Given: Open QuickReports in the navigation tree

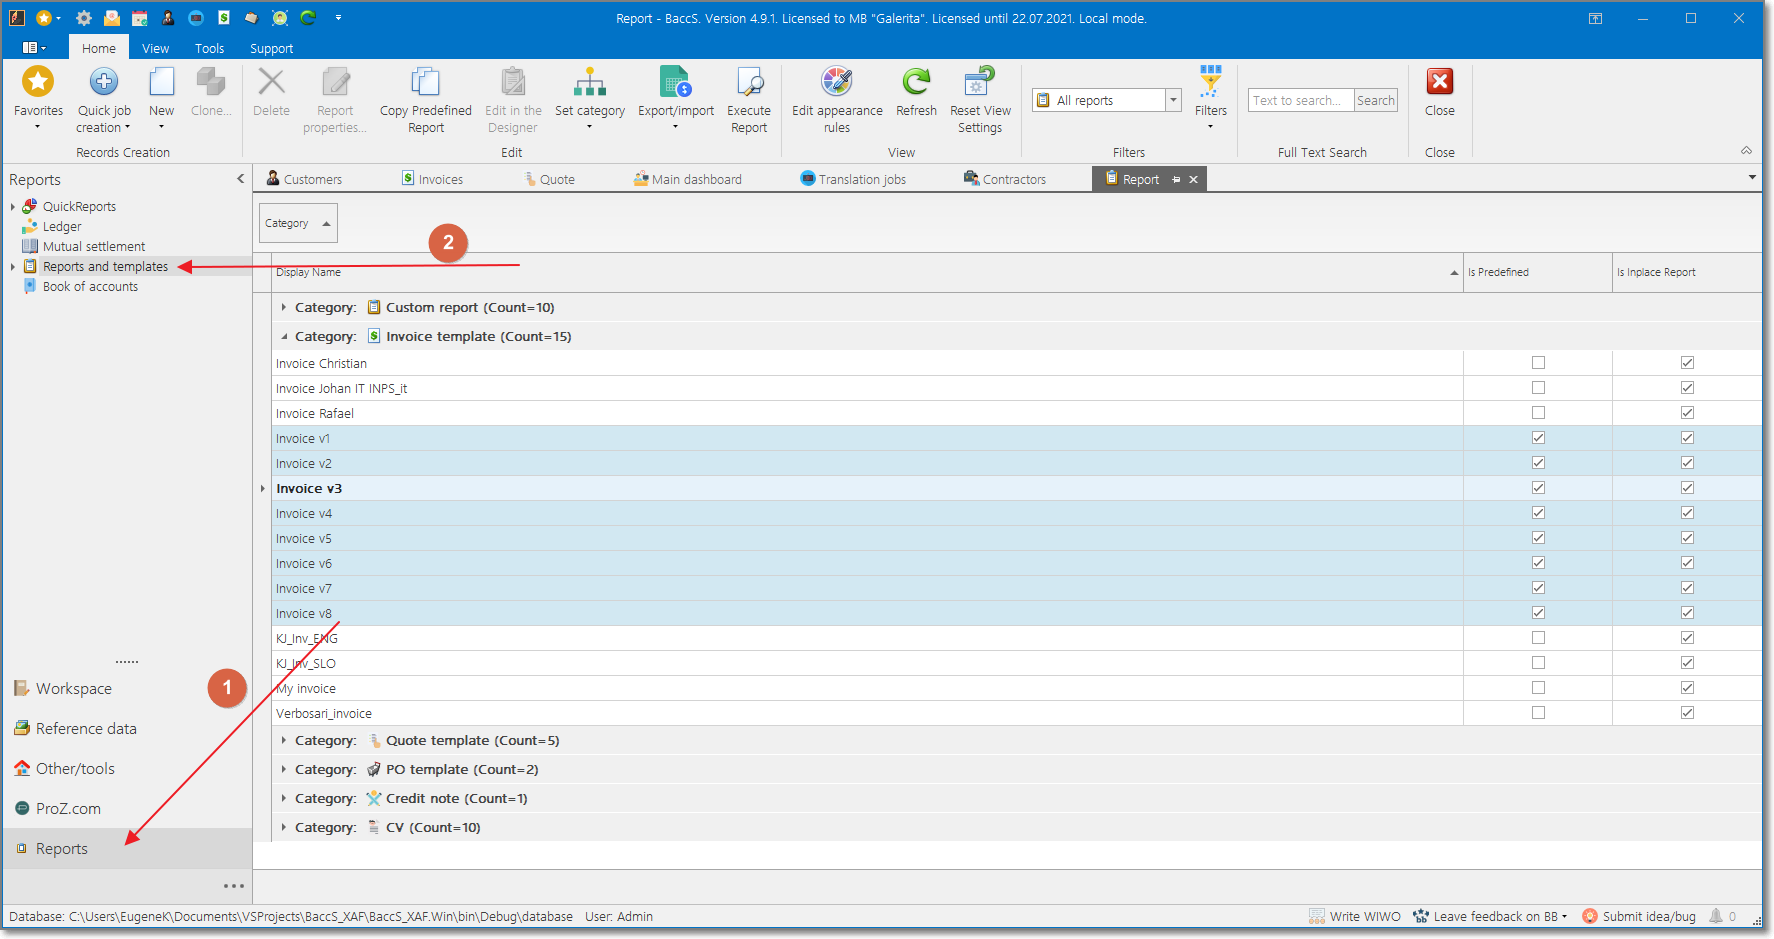Looking at the screenshot, I should tap(79, 207).
